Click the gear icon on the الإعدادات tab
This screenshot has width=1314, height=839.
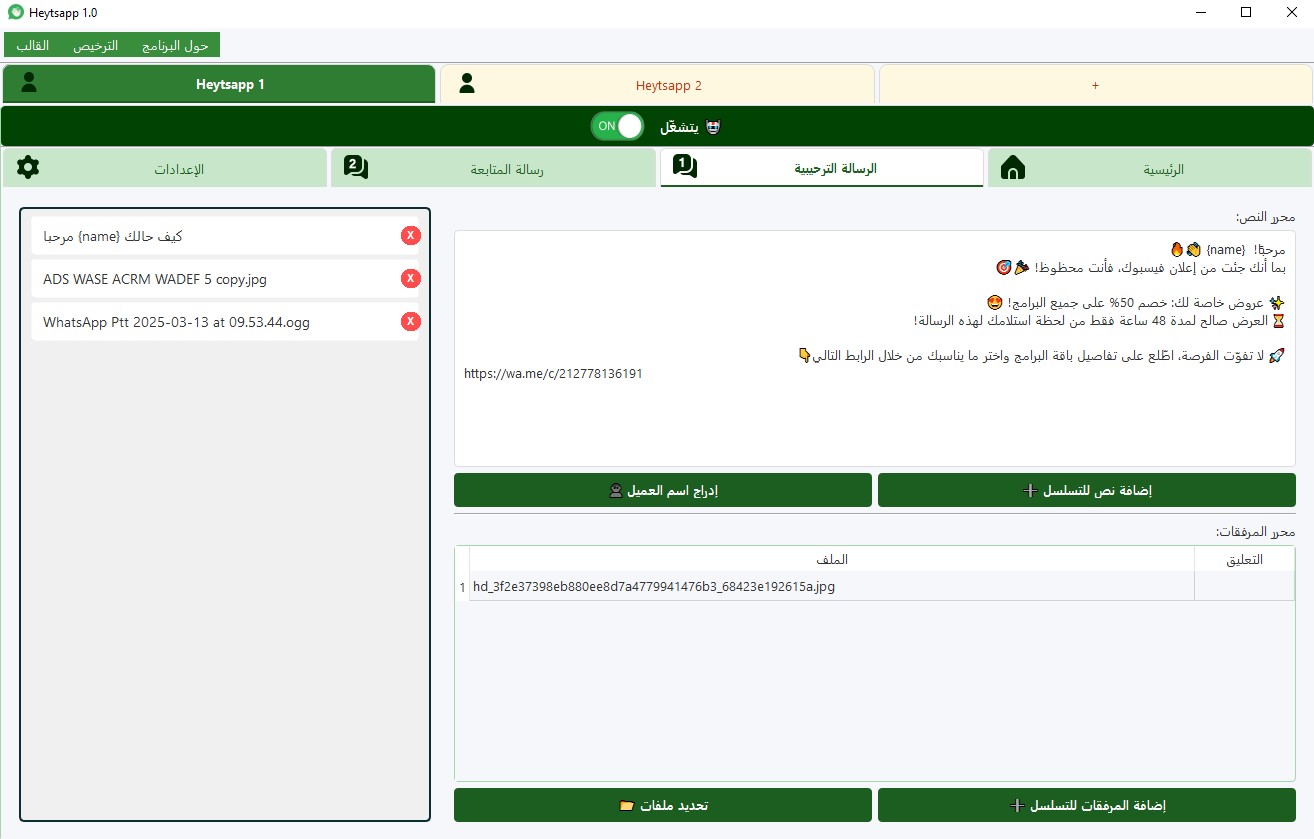(28, 167)
